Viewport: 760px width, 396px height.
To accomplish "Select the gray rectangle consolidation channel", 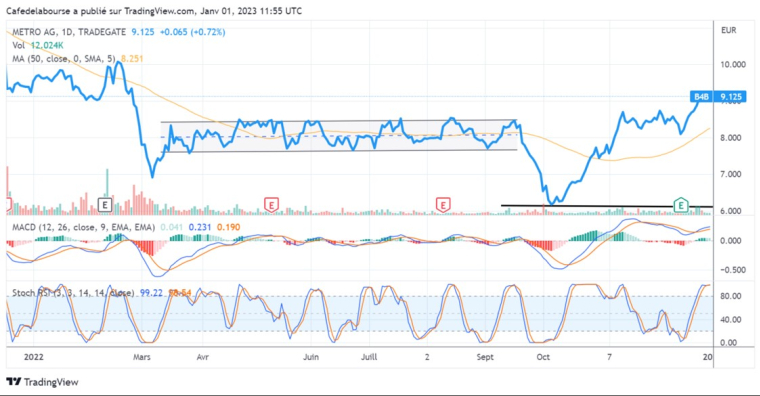I will pyautogui.click(x=339, y=136).
